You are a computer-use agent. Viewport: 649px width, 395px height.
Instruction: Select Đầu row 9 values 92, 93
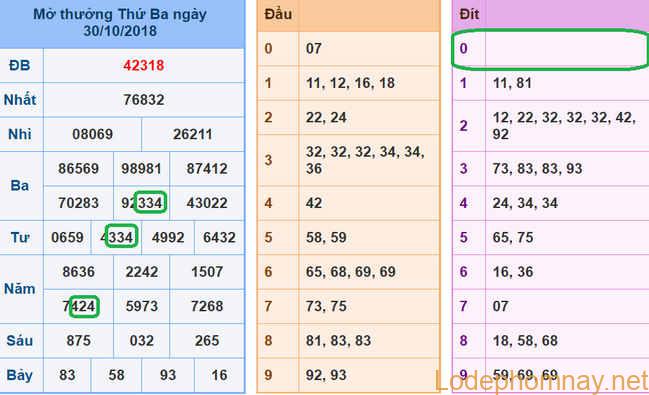[326, 375]
